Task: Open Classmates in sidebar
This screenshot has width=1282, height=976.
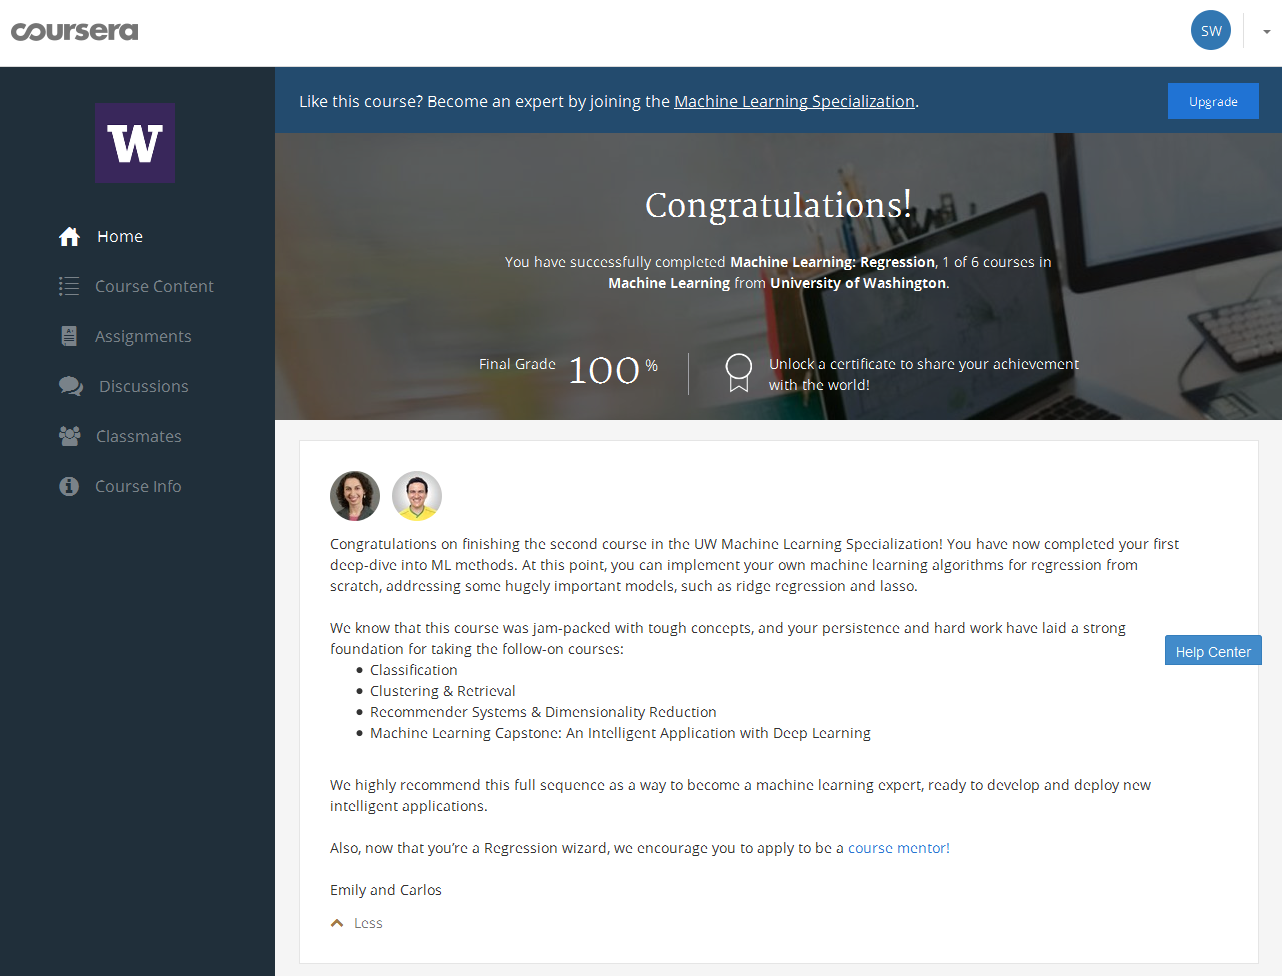Action: [139, 436]
